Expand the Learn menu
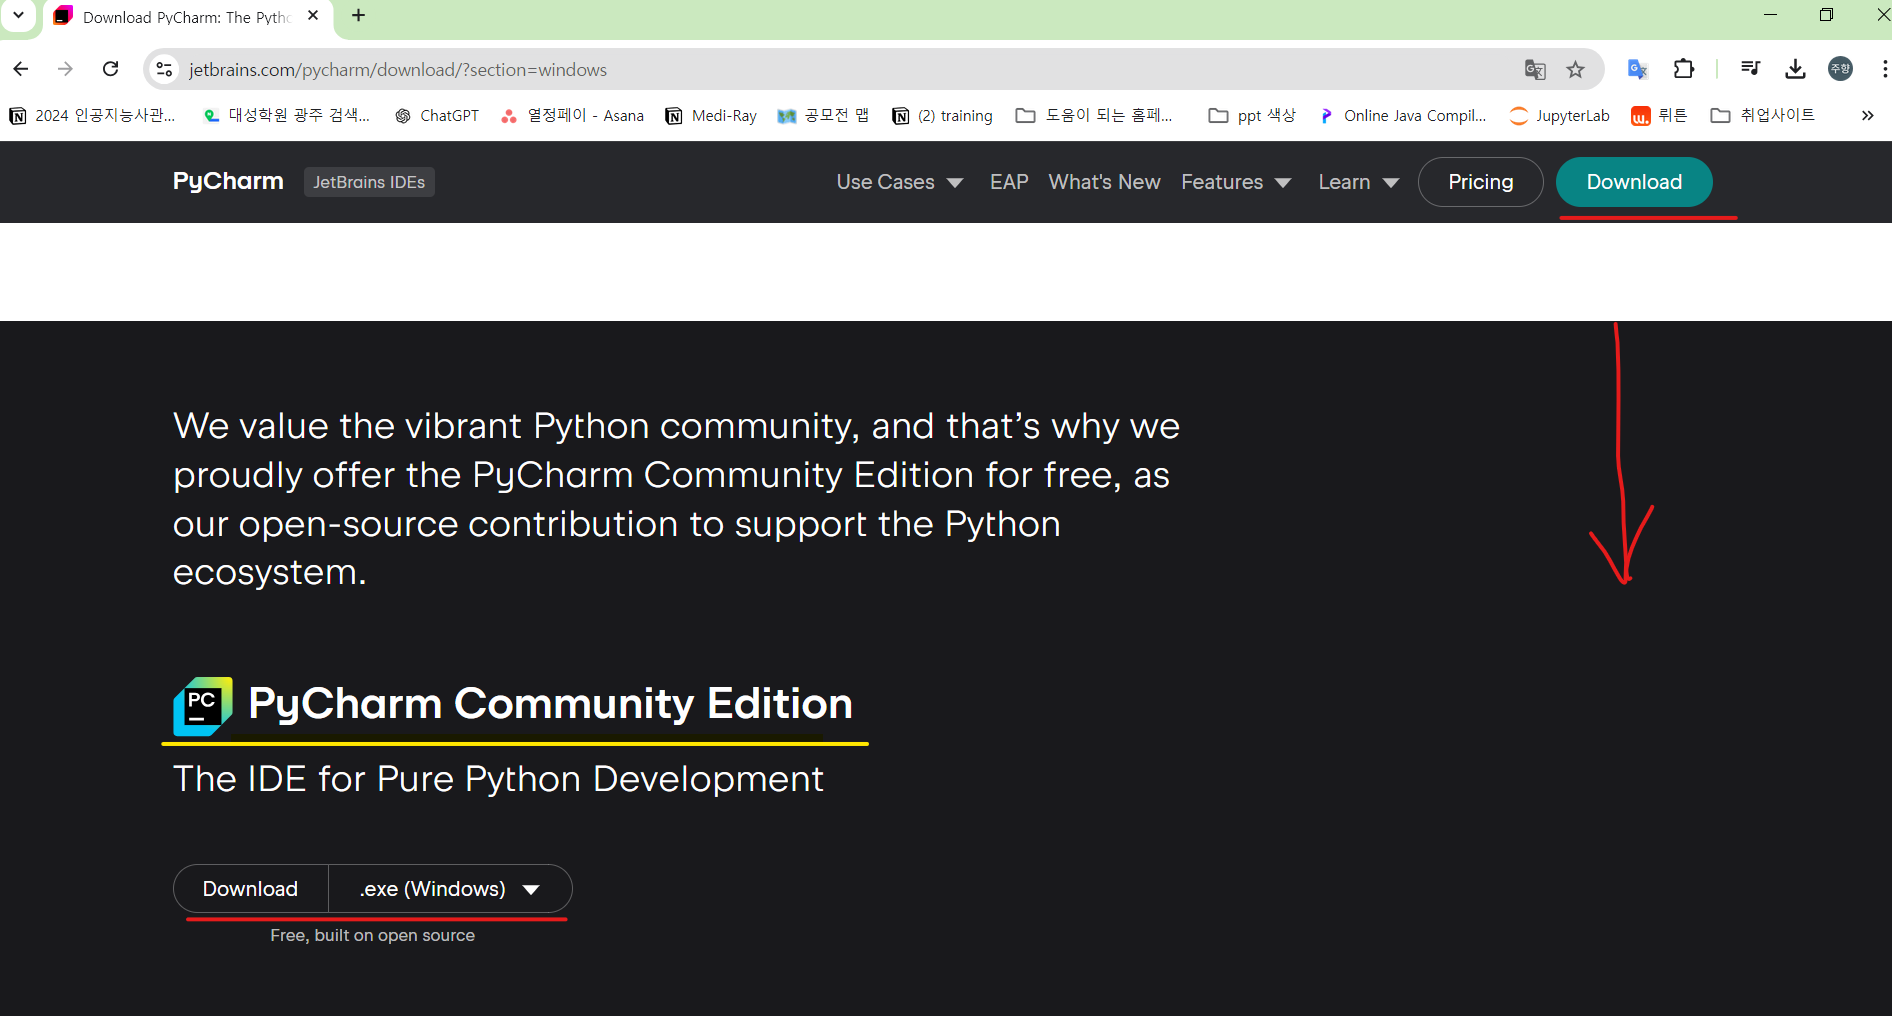This screenshot has width=1892, height=1016. point(1358,182)
